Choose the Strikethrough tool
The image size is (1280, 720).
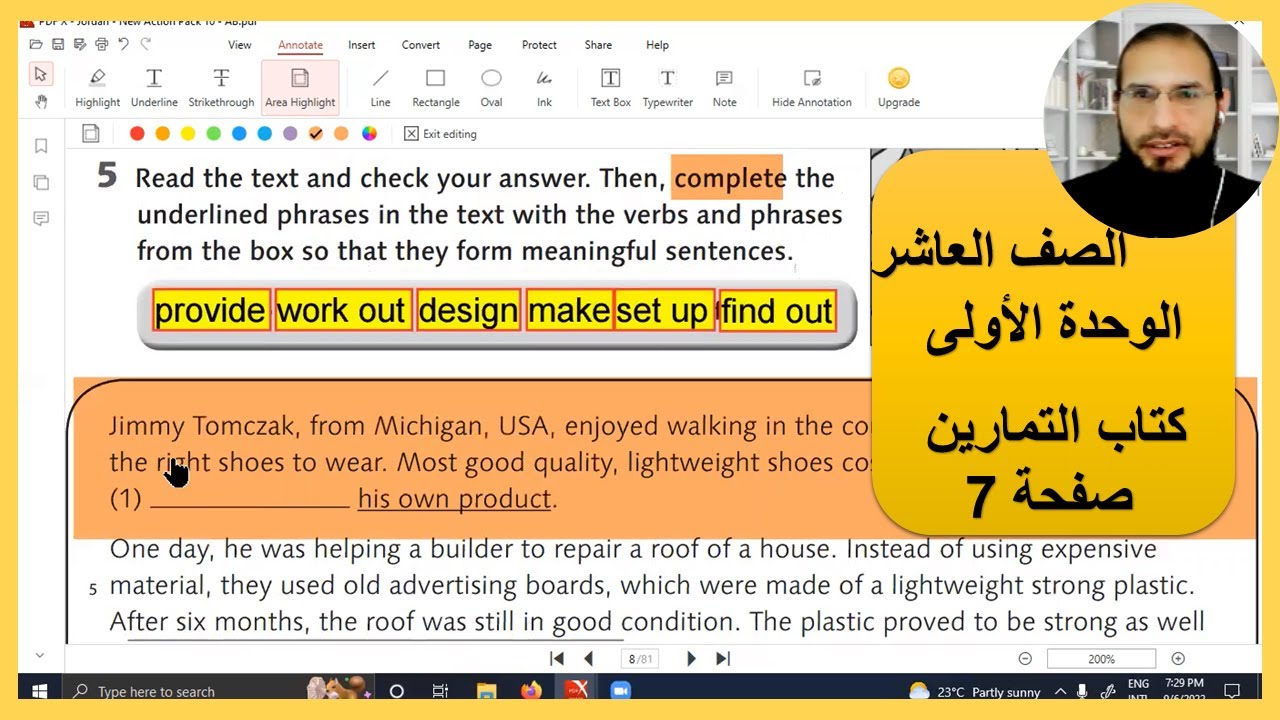(x=221, y=87)
